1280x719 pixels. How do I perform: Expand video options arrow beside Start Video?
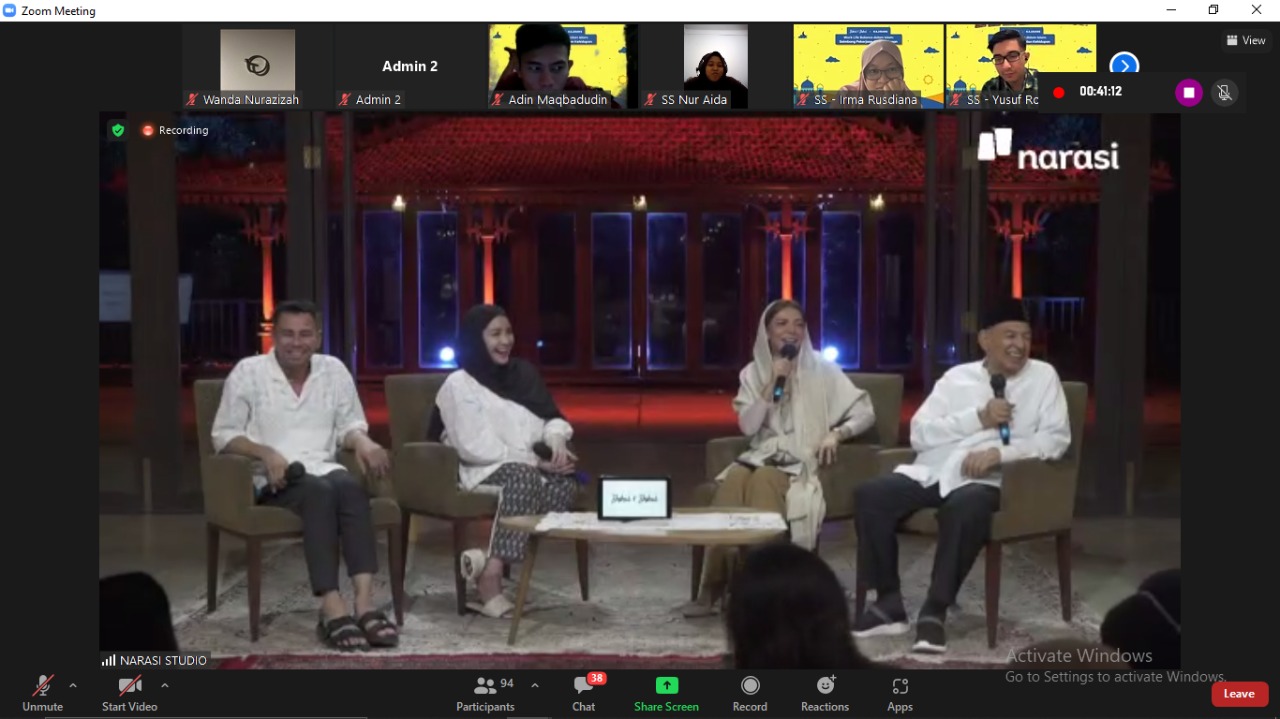pos(165,686)
